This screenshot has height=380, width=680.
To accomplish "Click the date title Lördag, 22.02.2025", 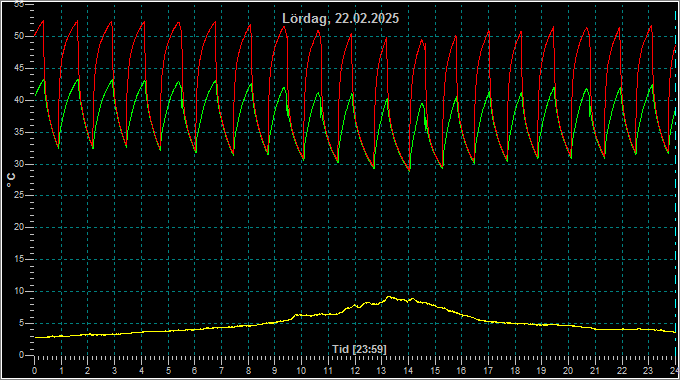I will tap(340, 19).
